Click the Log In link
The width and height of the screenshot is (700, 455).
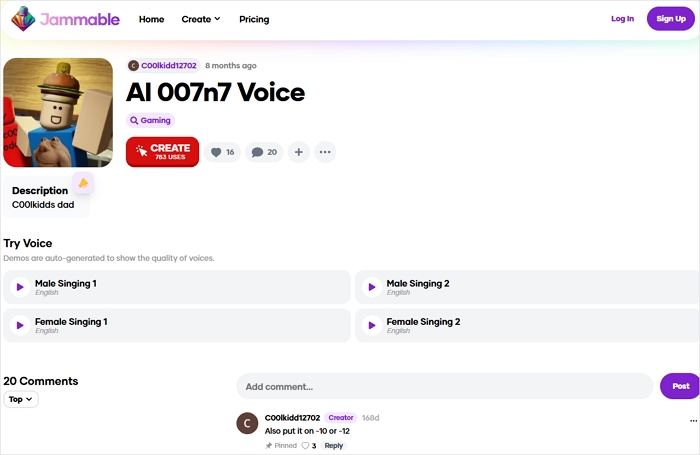[622, 19]
